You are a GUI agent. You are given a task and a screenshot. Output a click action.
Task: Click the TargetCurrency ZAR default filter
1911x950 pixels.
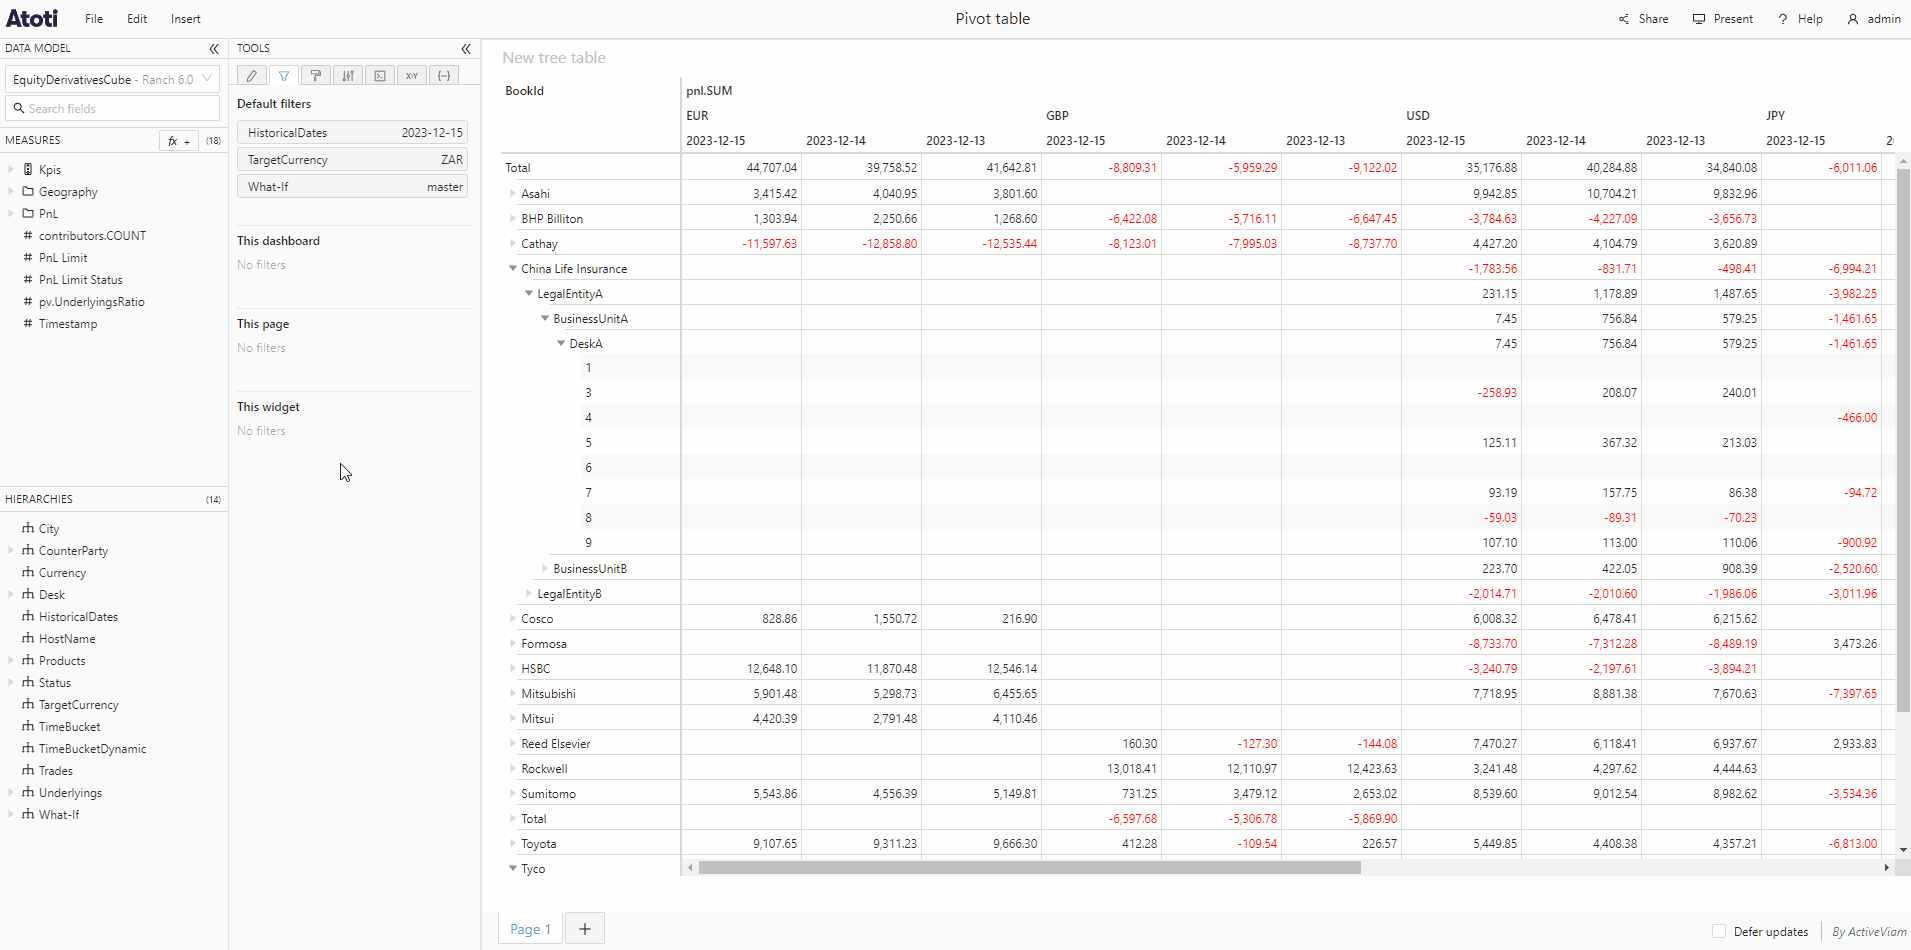tap(352, 159)
